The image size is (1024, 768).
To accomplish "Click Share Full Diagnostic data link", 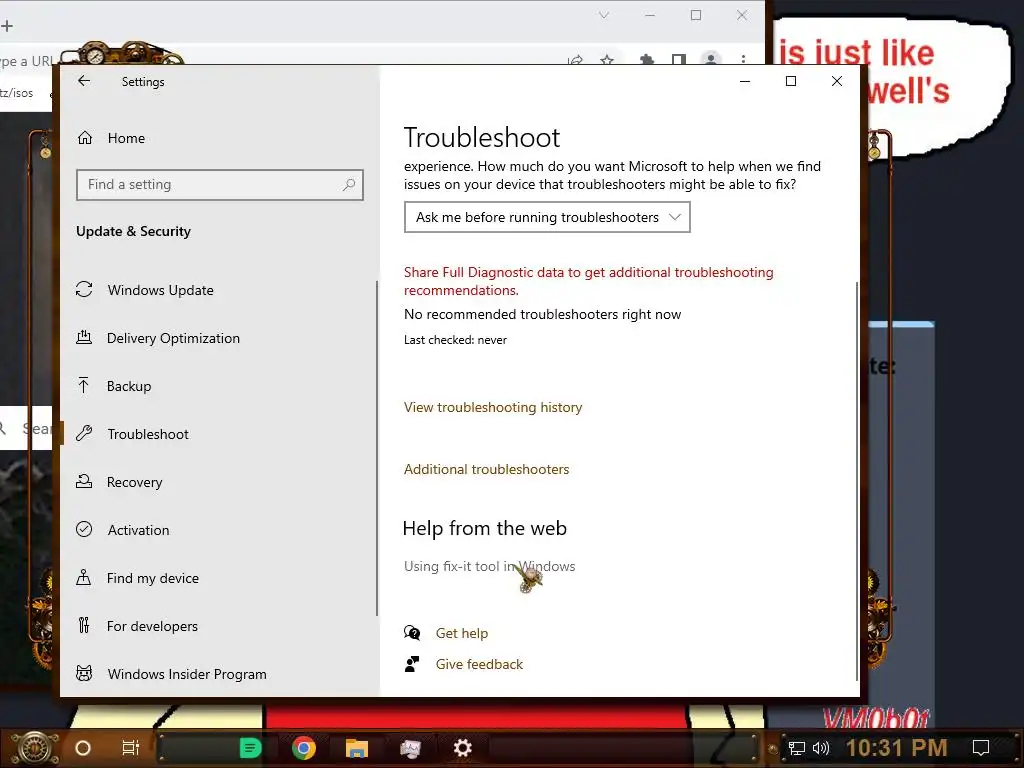I will tap(588, 281).
